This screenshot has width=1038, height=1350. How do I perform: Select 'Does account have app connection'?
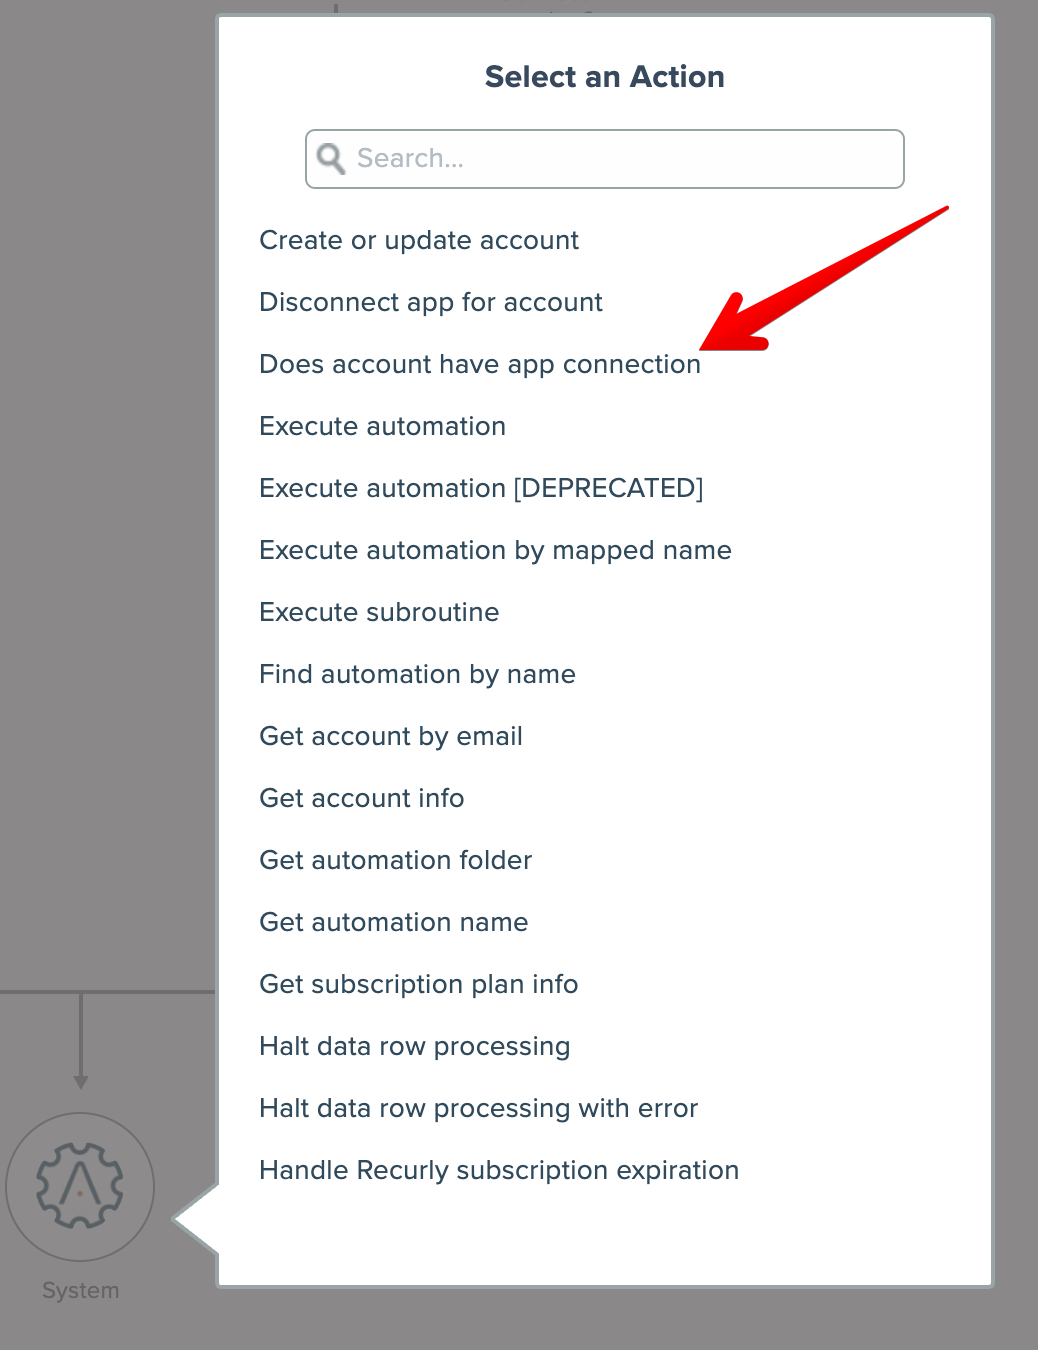click(480, 365)
